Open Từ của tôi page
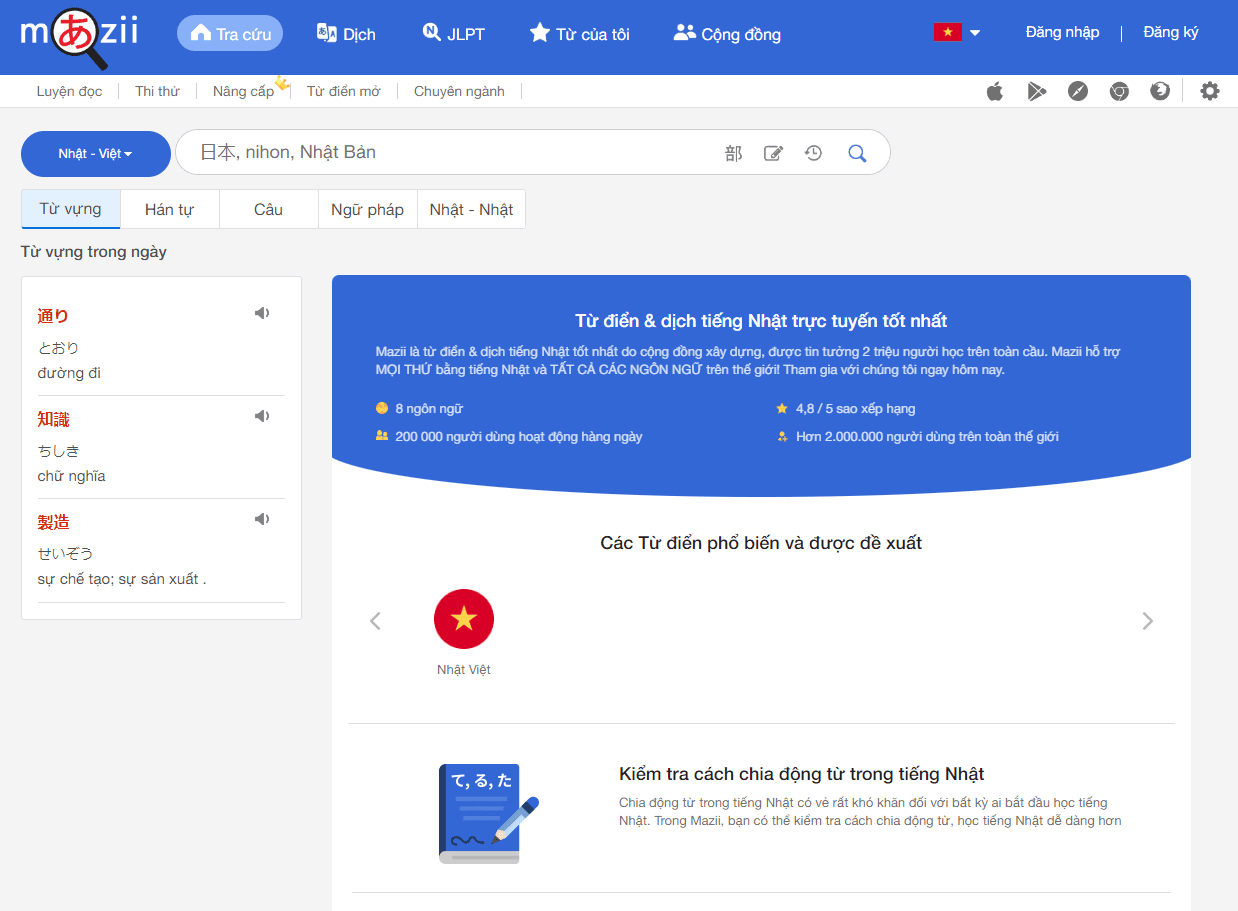This screenshot has width=1238, height=911. tap(580, 33)
